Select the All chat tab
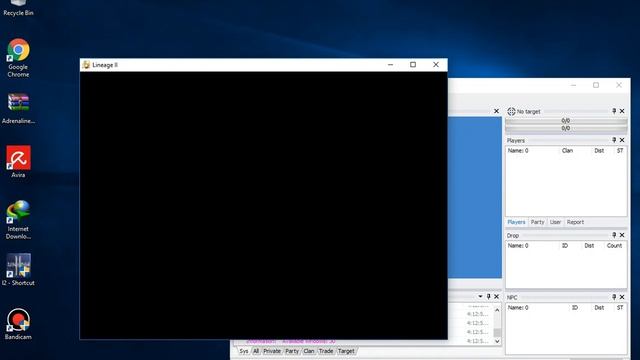Viewport: 640px width, 360px height. [x=256, y=351]
